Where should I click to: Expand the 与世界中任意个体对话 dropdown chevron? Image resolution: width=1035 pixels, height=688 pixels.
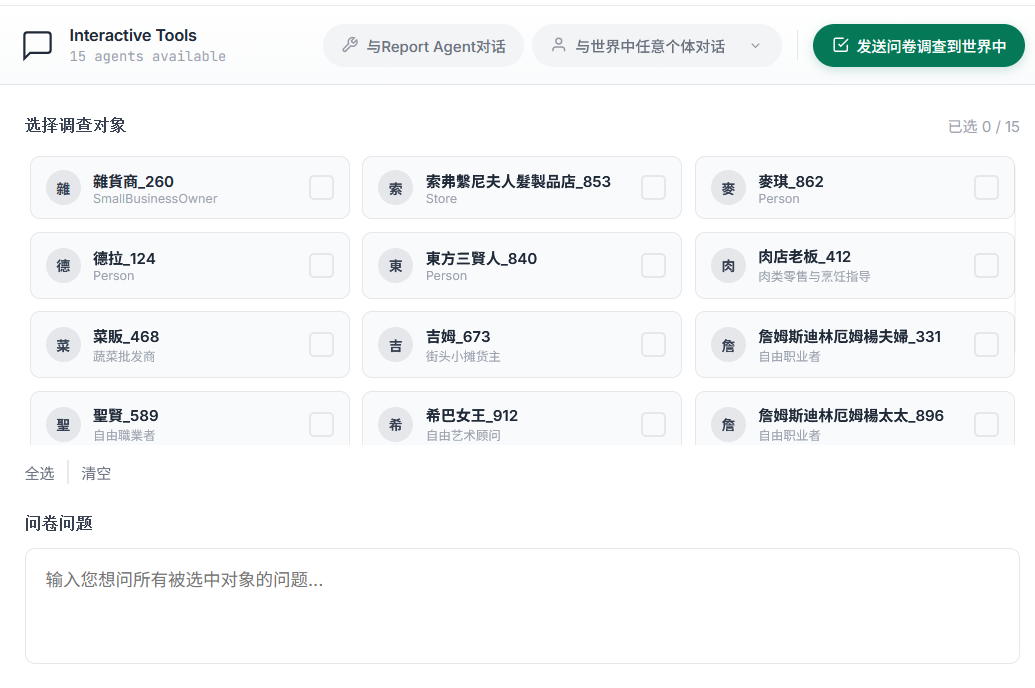(x=755, y=46)
